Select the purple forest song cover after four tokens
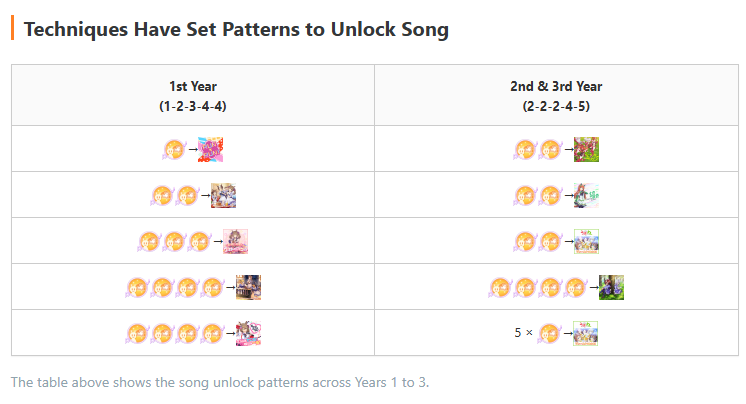 coord(611,287)
